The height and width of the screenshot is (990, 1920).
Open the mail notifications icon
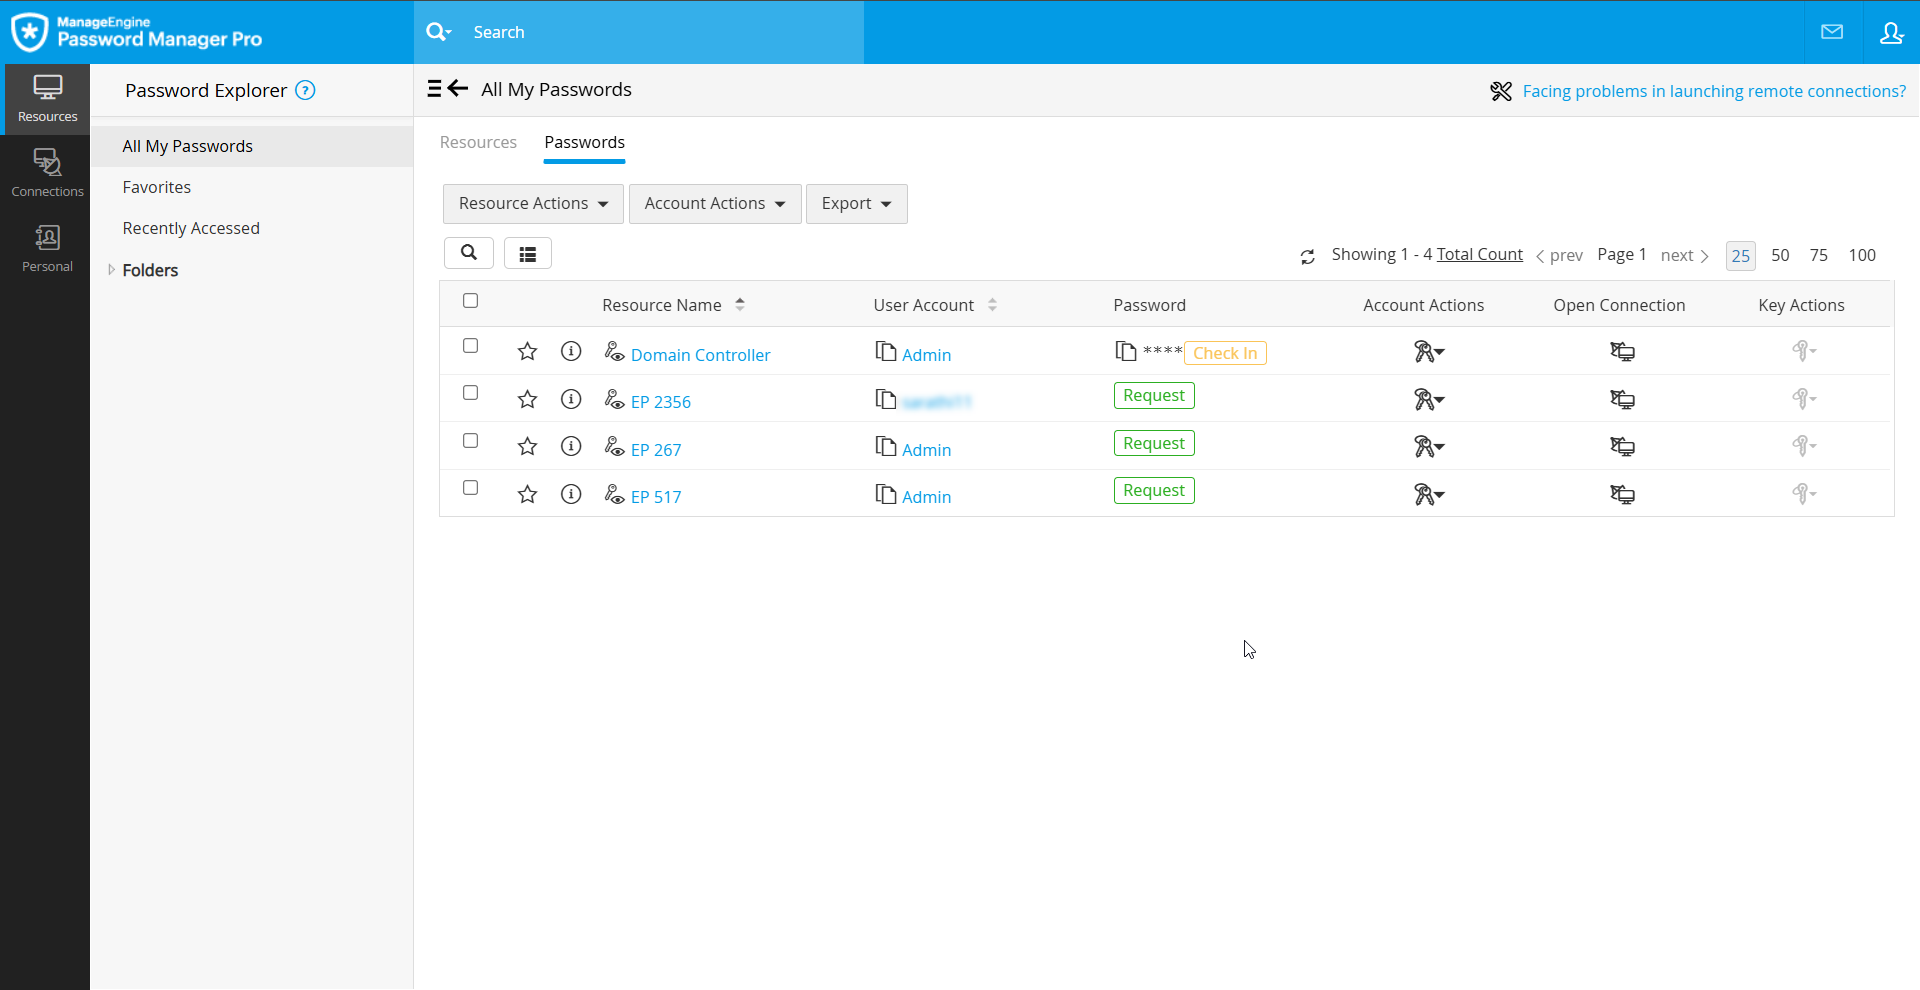(x=1832, y=32)
